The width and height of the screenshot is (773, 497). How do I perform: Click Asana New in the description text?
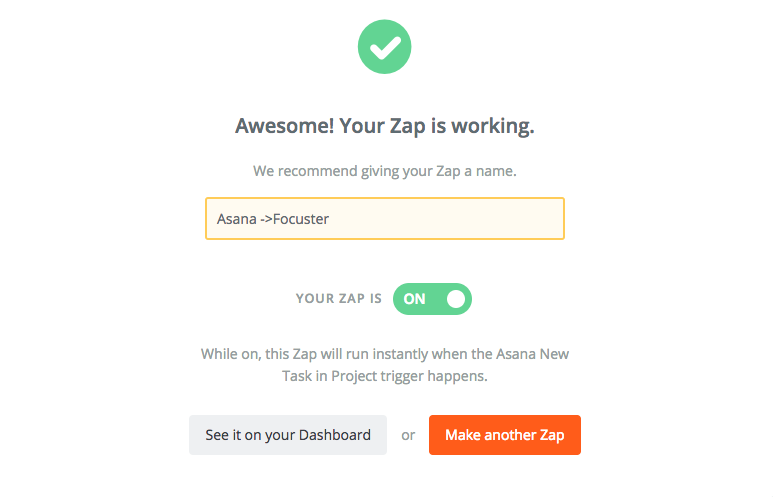tap(532, 354)
